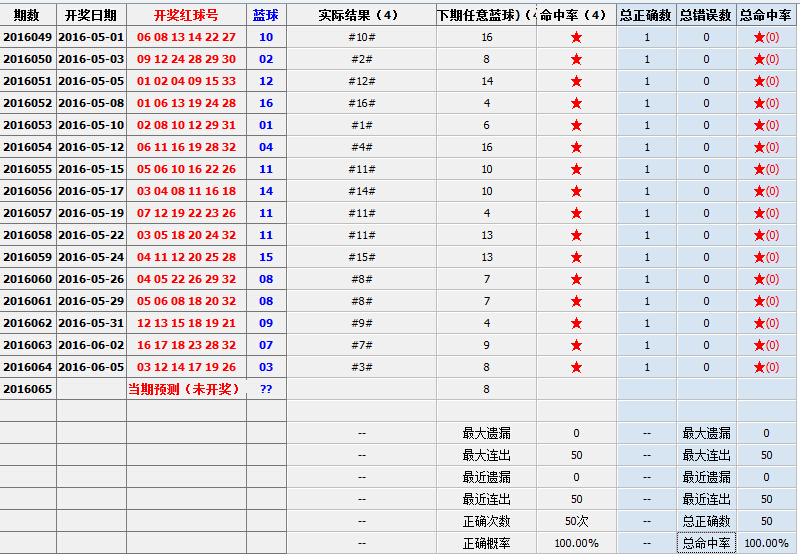Click the focused 总命中率 summary cell

pyautogui.click(x=707, y=543)
